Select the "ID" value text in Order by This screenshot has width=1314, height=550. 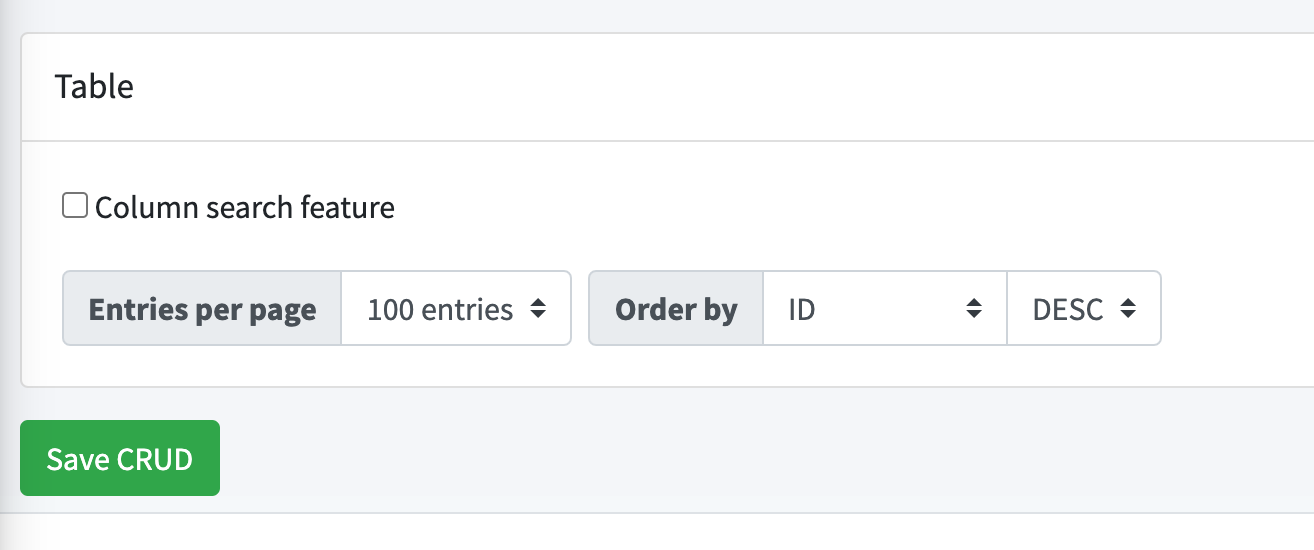tap(802, 309)
